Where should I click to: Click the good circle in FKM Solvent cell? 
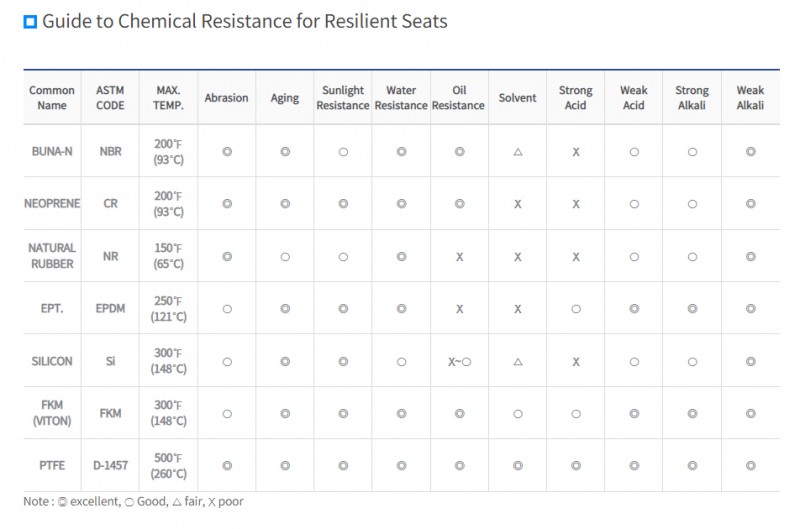coord(518,413)
